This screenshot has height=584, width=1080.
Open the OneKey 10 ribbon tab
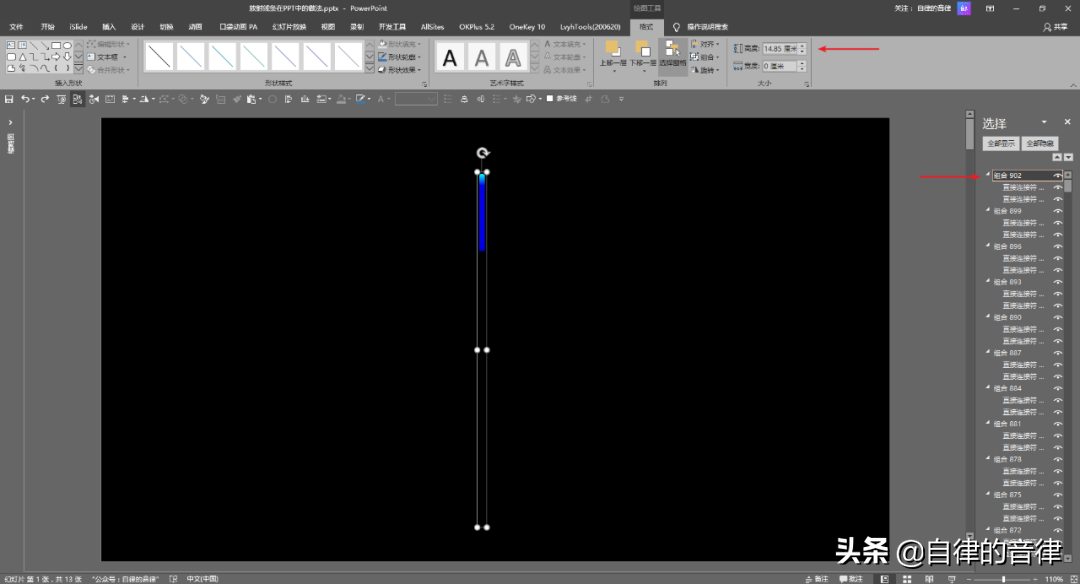(527, 27)
